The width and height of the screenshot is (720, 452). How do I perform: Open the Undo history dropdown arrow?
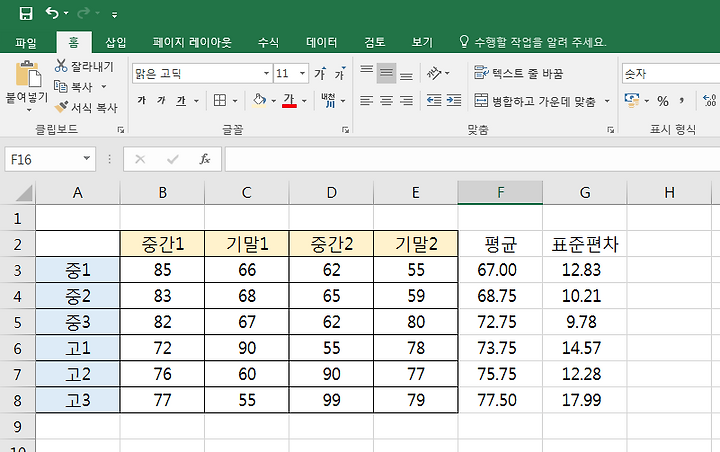point(66,14)
